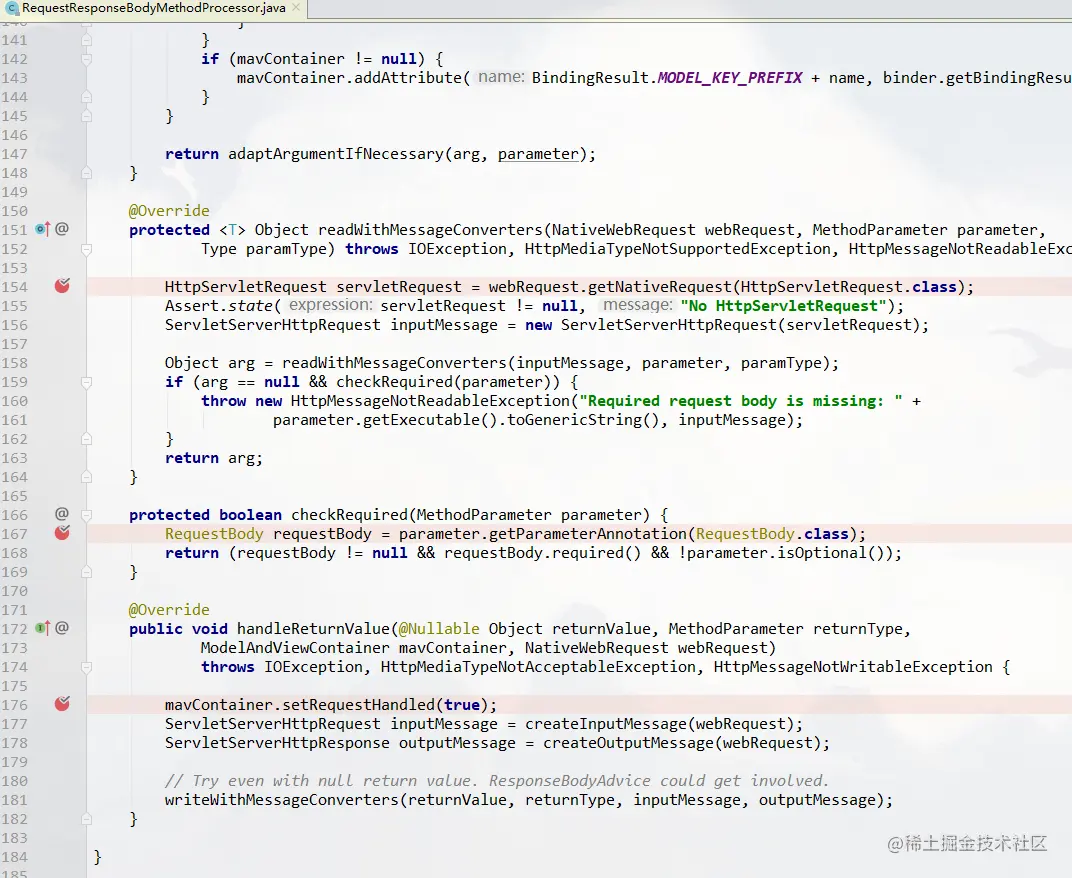Collapse the fold end marker at line 144
Image resolution: width=1072 pixels, height=878 pixels.
[x=86, y=97]
